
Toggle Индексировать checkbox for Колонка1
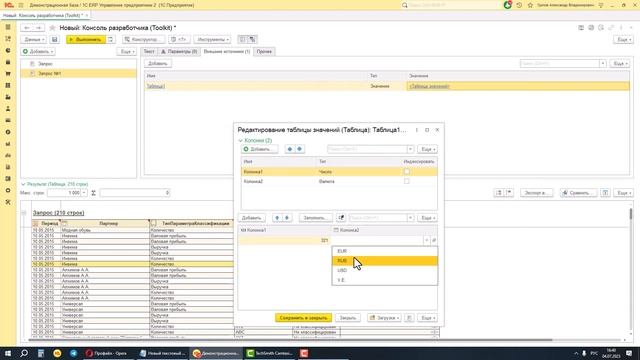coord(407,171)
